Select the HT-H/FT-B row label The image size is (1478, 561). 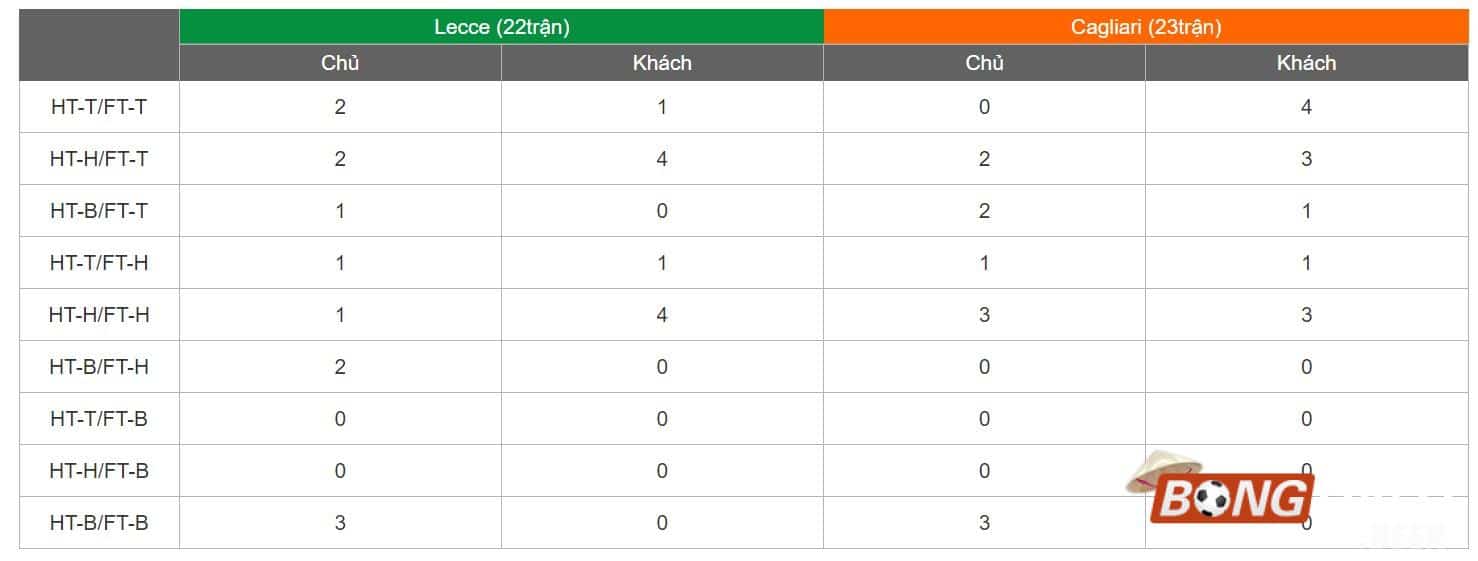point(99,471)
